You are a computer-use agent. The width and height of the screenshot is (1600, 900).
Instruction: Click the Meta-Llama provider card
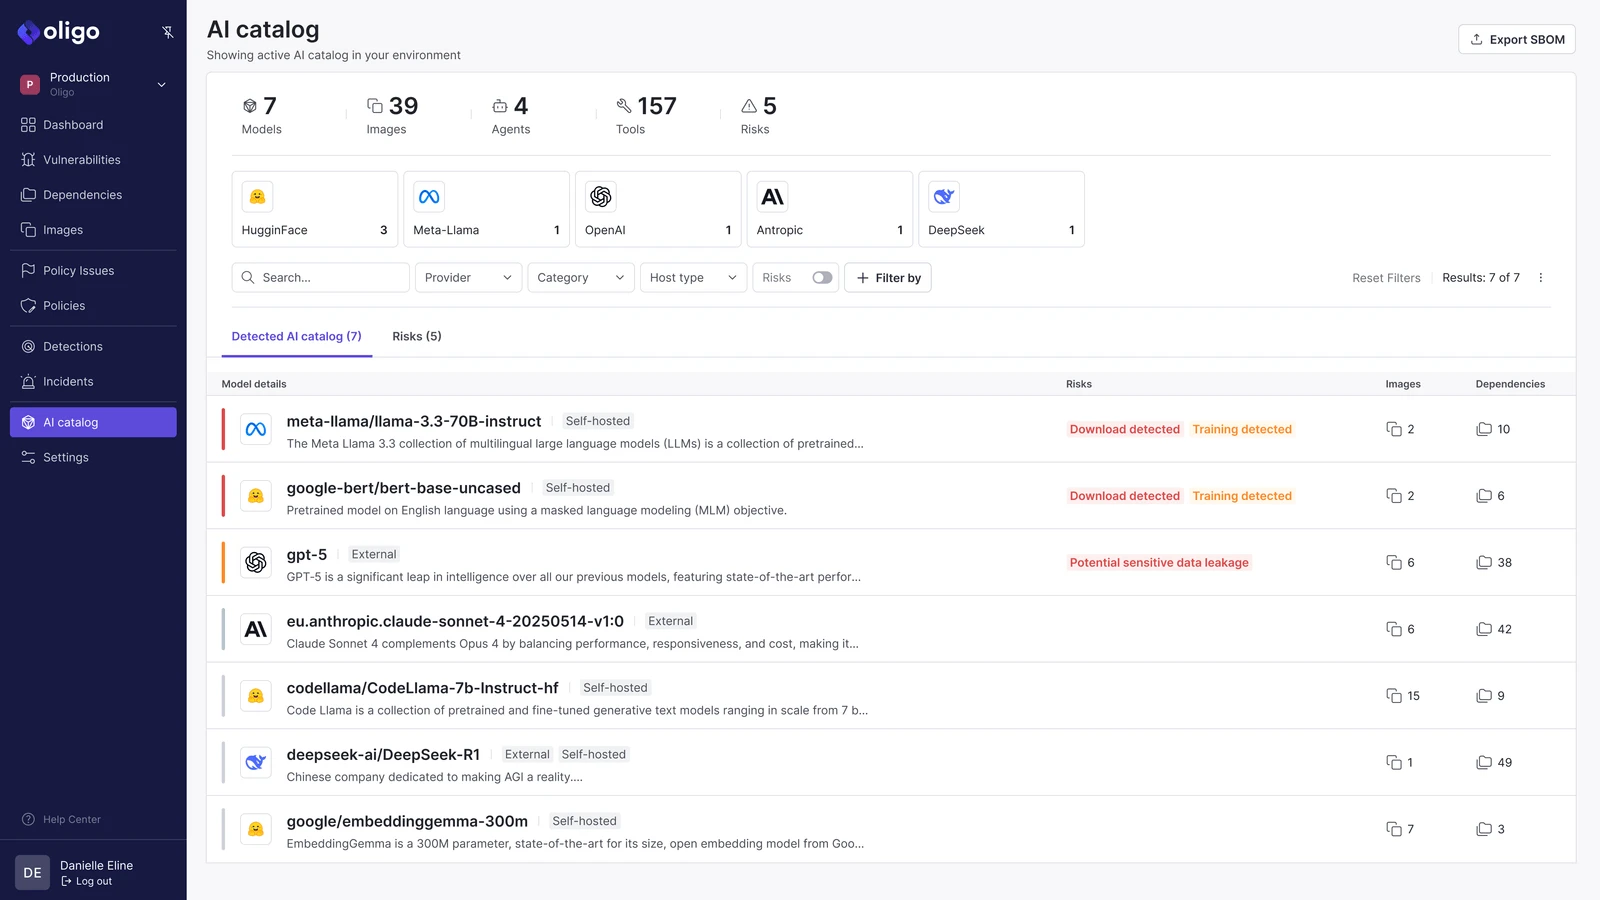pyautogui.click(x=486, y=209)
